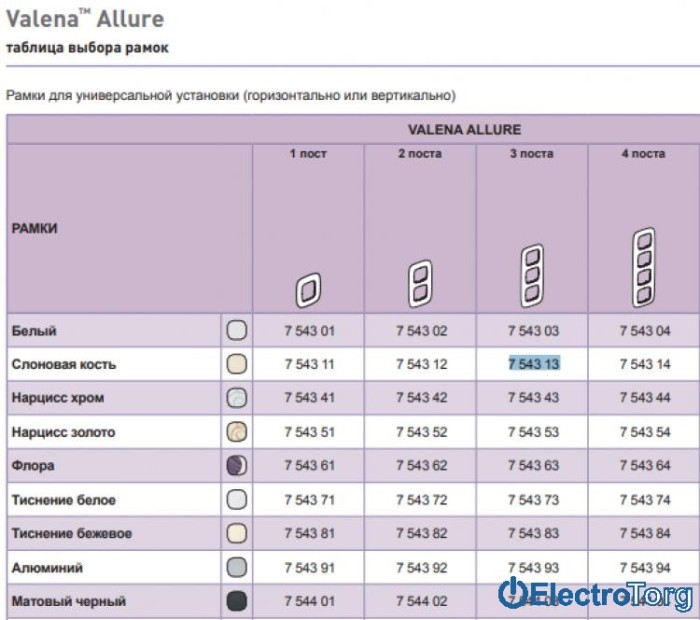Click code 7 543 44
Screen dimensions: 700x620
click(x=645, y=397)
